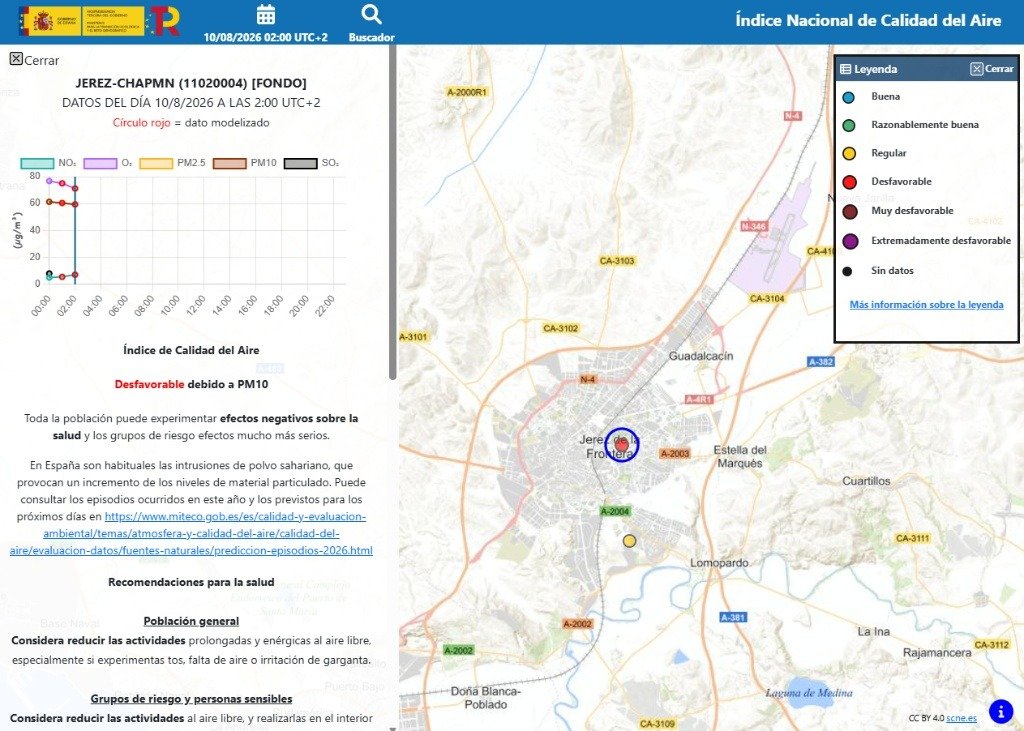Open the miteco.gob.es prediccion-episodios link
Screen dimensions: 1024x731
(191, 533)
